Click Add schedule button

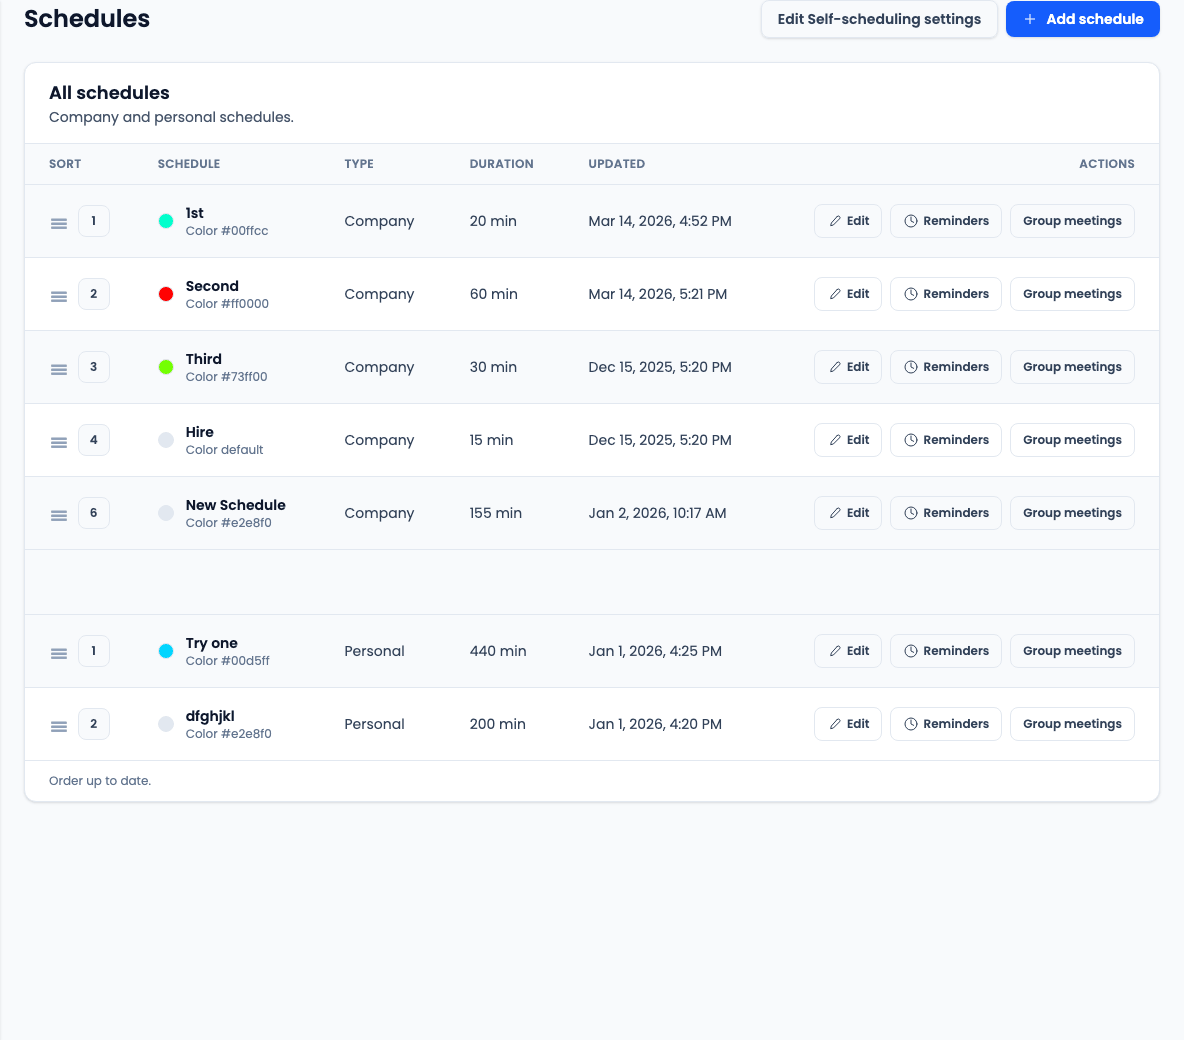click(1083, 19)
